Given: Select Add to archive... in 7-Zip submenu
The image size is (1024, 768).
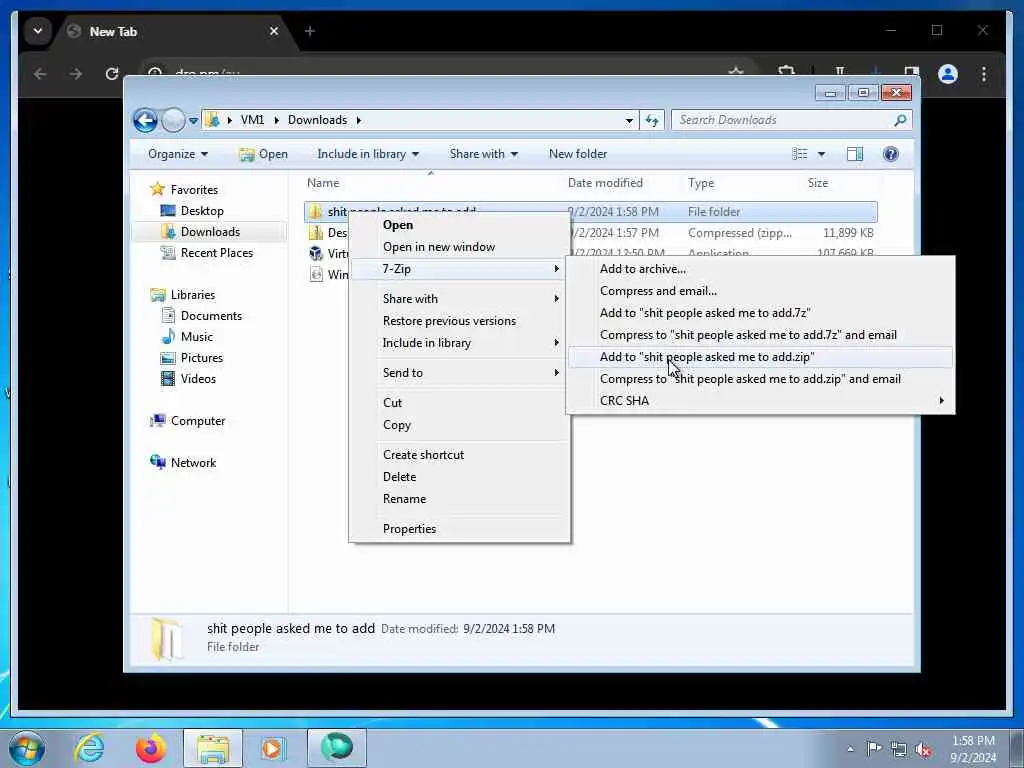Looking at the screenshot, I should (760, 269).
